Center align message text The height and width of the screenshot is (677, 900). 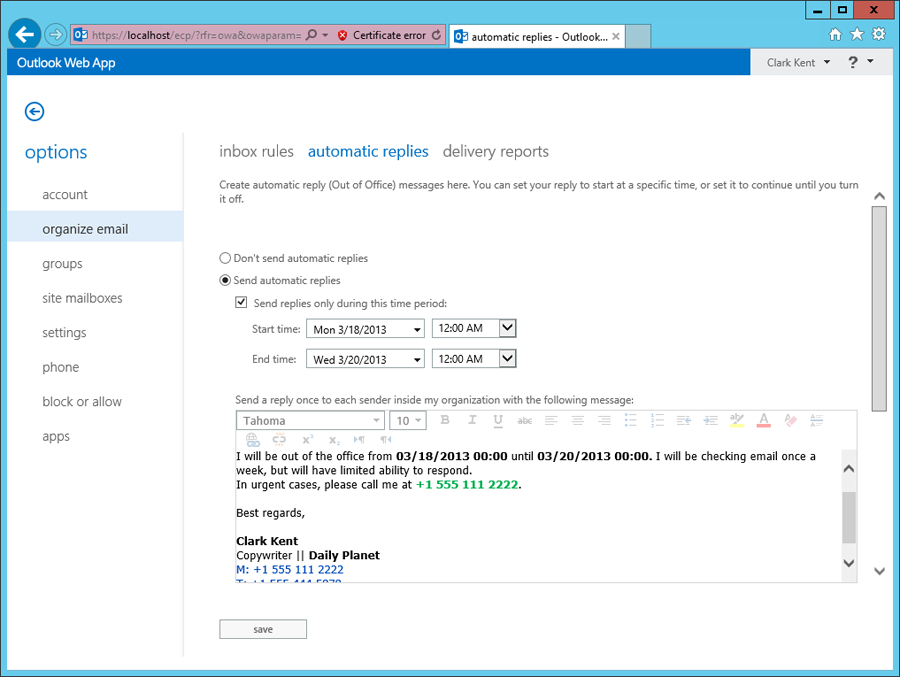click(x=577, y=421)
